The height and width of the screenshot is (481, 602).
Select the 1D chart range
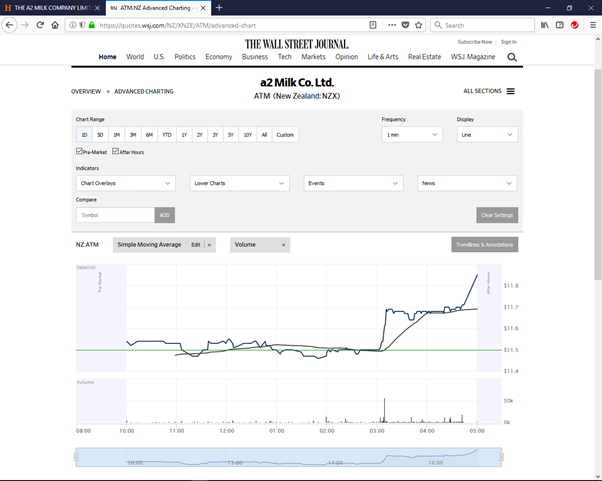pyautogui.click(x=84, y=135)
